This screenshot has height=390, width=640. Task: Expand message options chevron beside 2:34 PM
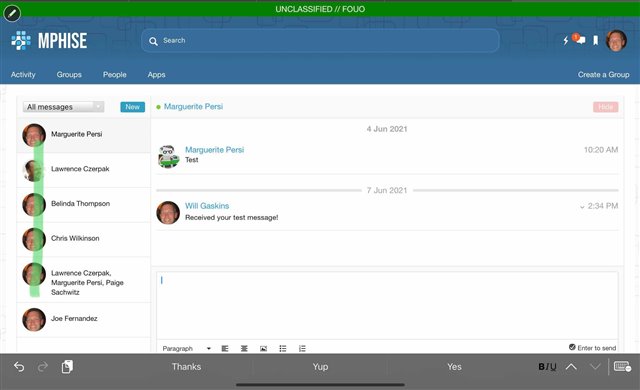pyautogui.click(x=582, y=207)
